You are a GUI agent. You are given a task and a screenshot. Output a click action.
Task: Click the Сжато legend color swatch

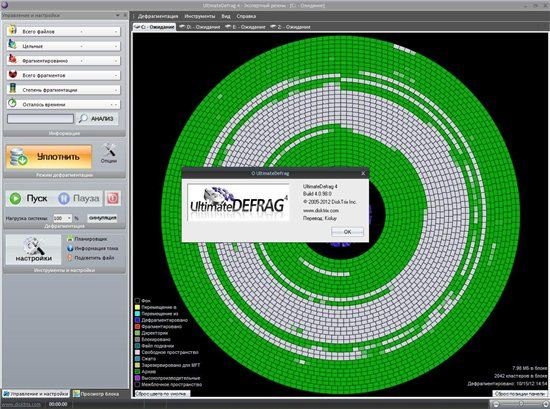pyautogui.click(x=138, y=358)
